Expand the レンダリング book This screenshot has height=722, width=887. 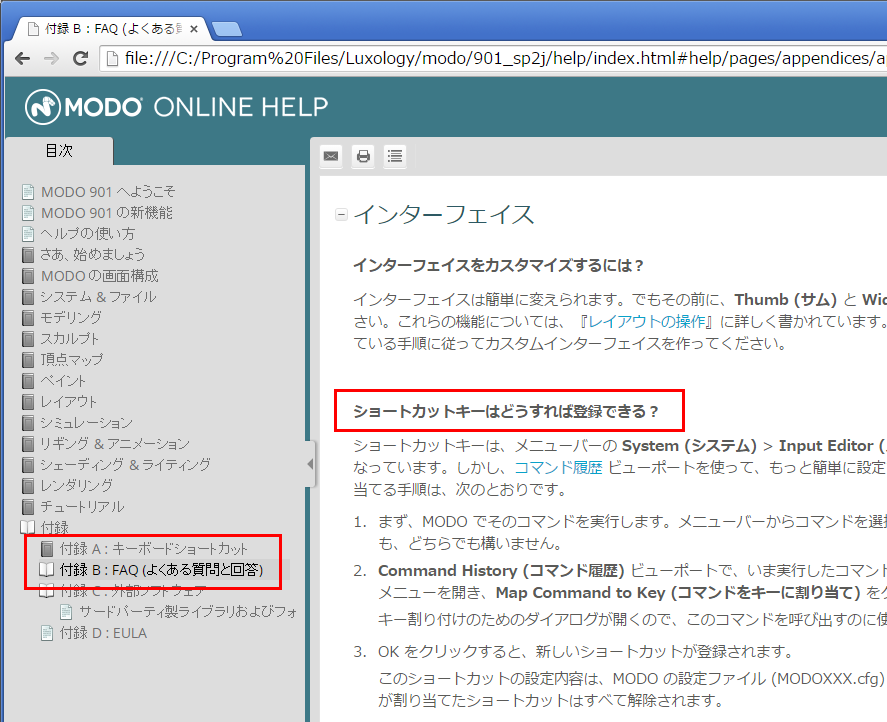tap(76, 485)
